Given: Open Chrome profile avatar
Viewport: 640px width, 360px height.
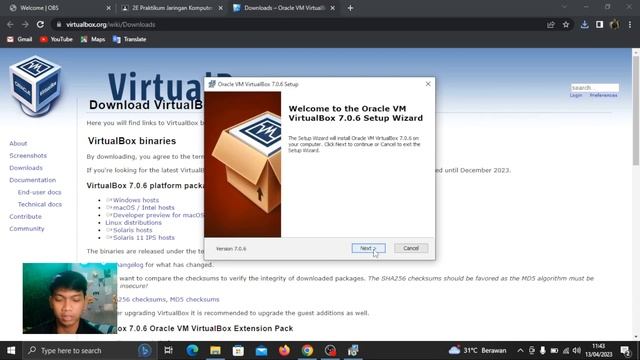Looking at the screenshot, I should (614, 24).
